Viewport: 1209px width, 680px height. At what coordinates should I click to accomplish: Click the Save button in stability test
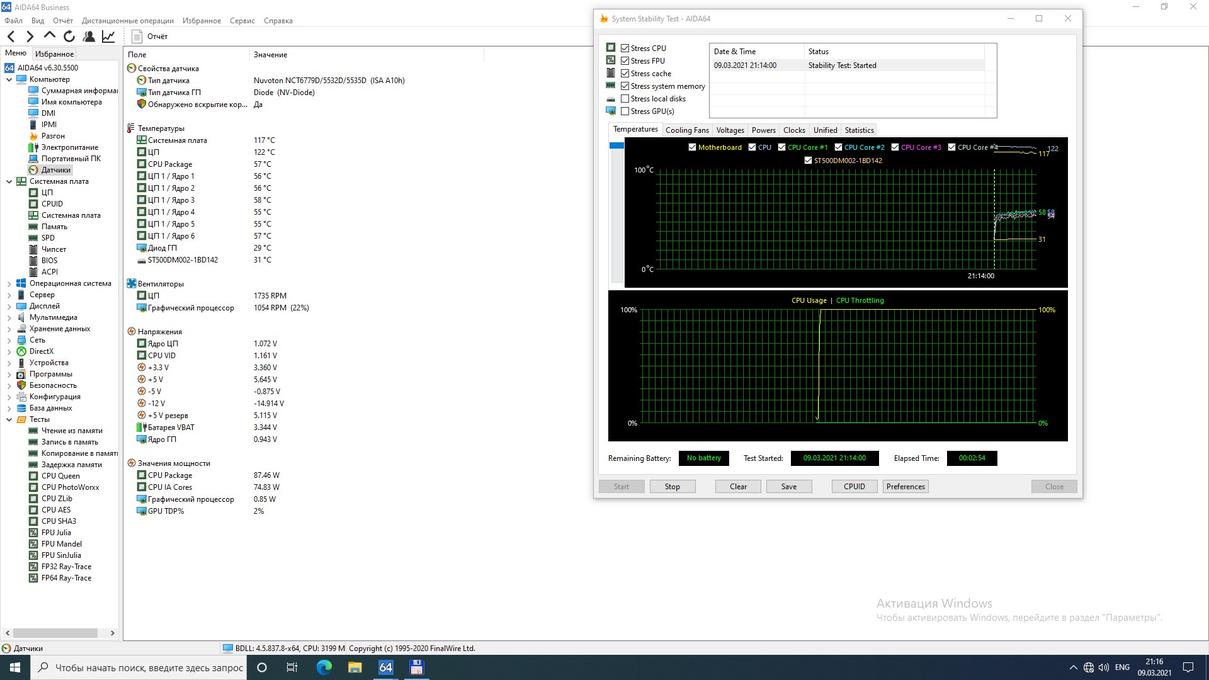pyautogui.click(x=789, y=487)
